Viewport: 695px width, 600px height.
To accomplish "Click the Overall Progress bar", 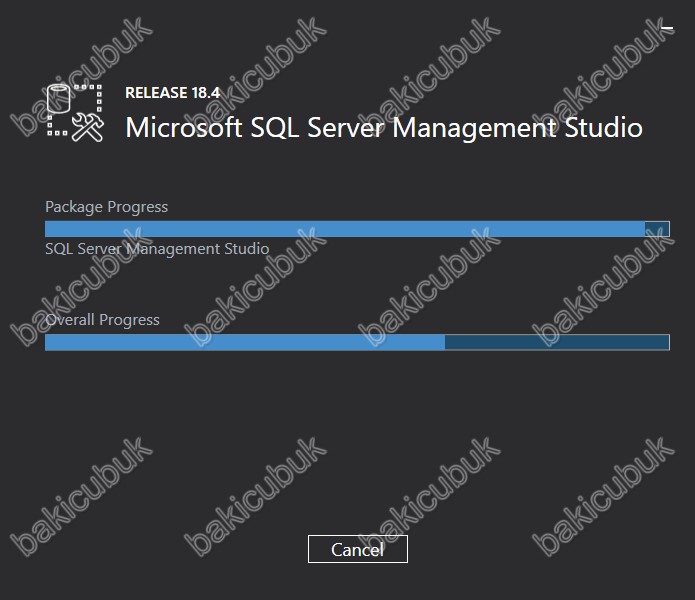I will 357,342.
